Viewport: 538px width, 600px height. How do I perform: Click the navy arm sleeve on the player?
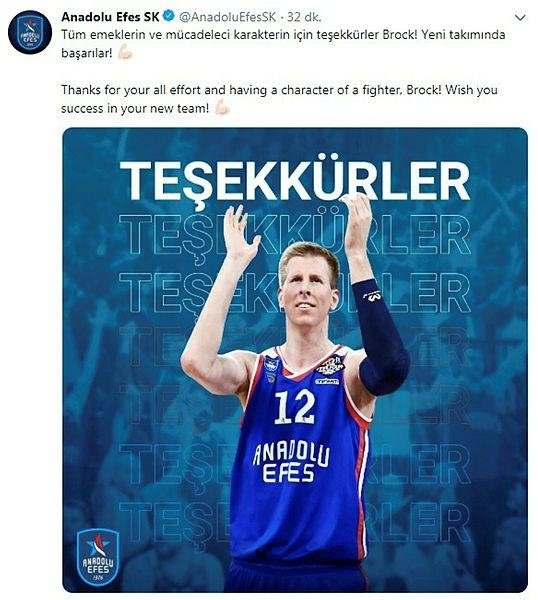[x=380, y=338]
